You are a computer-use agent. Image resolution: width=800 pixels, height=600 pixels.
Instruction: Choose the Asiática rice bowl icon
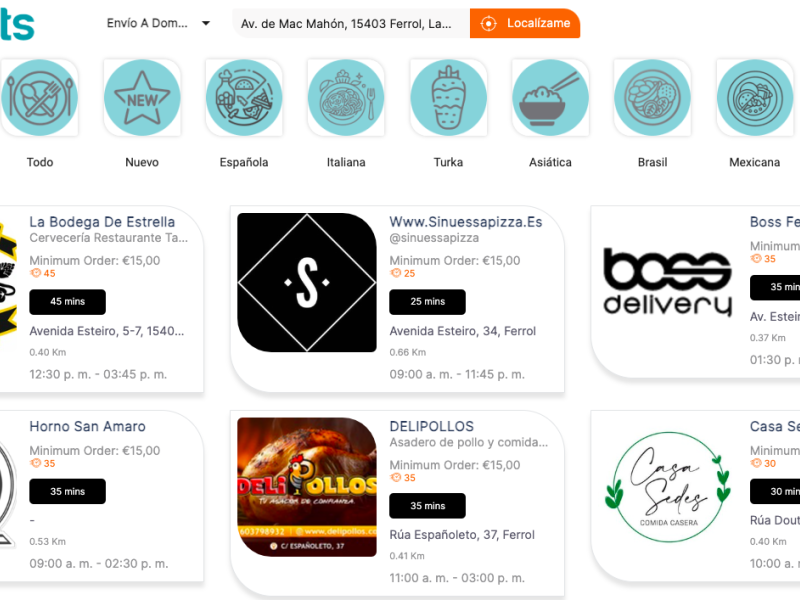[551, 97]
